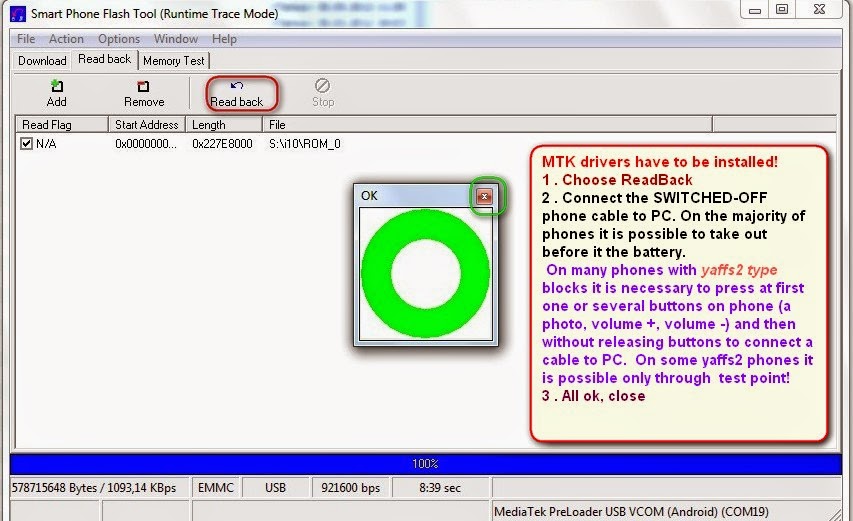Click the greyed Stop toolbar icon
The width and height of the screenshot is (853, 521).
tap(323, 93)
